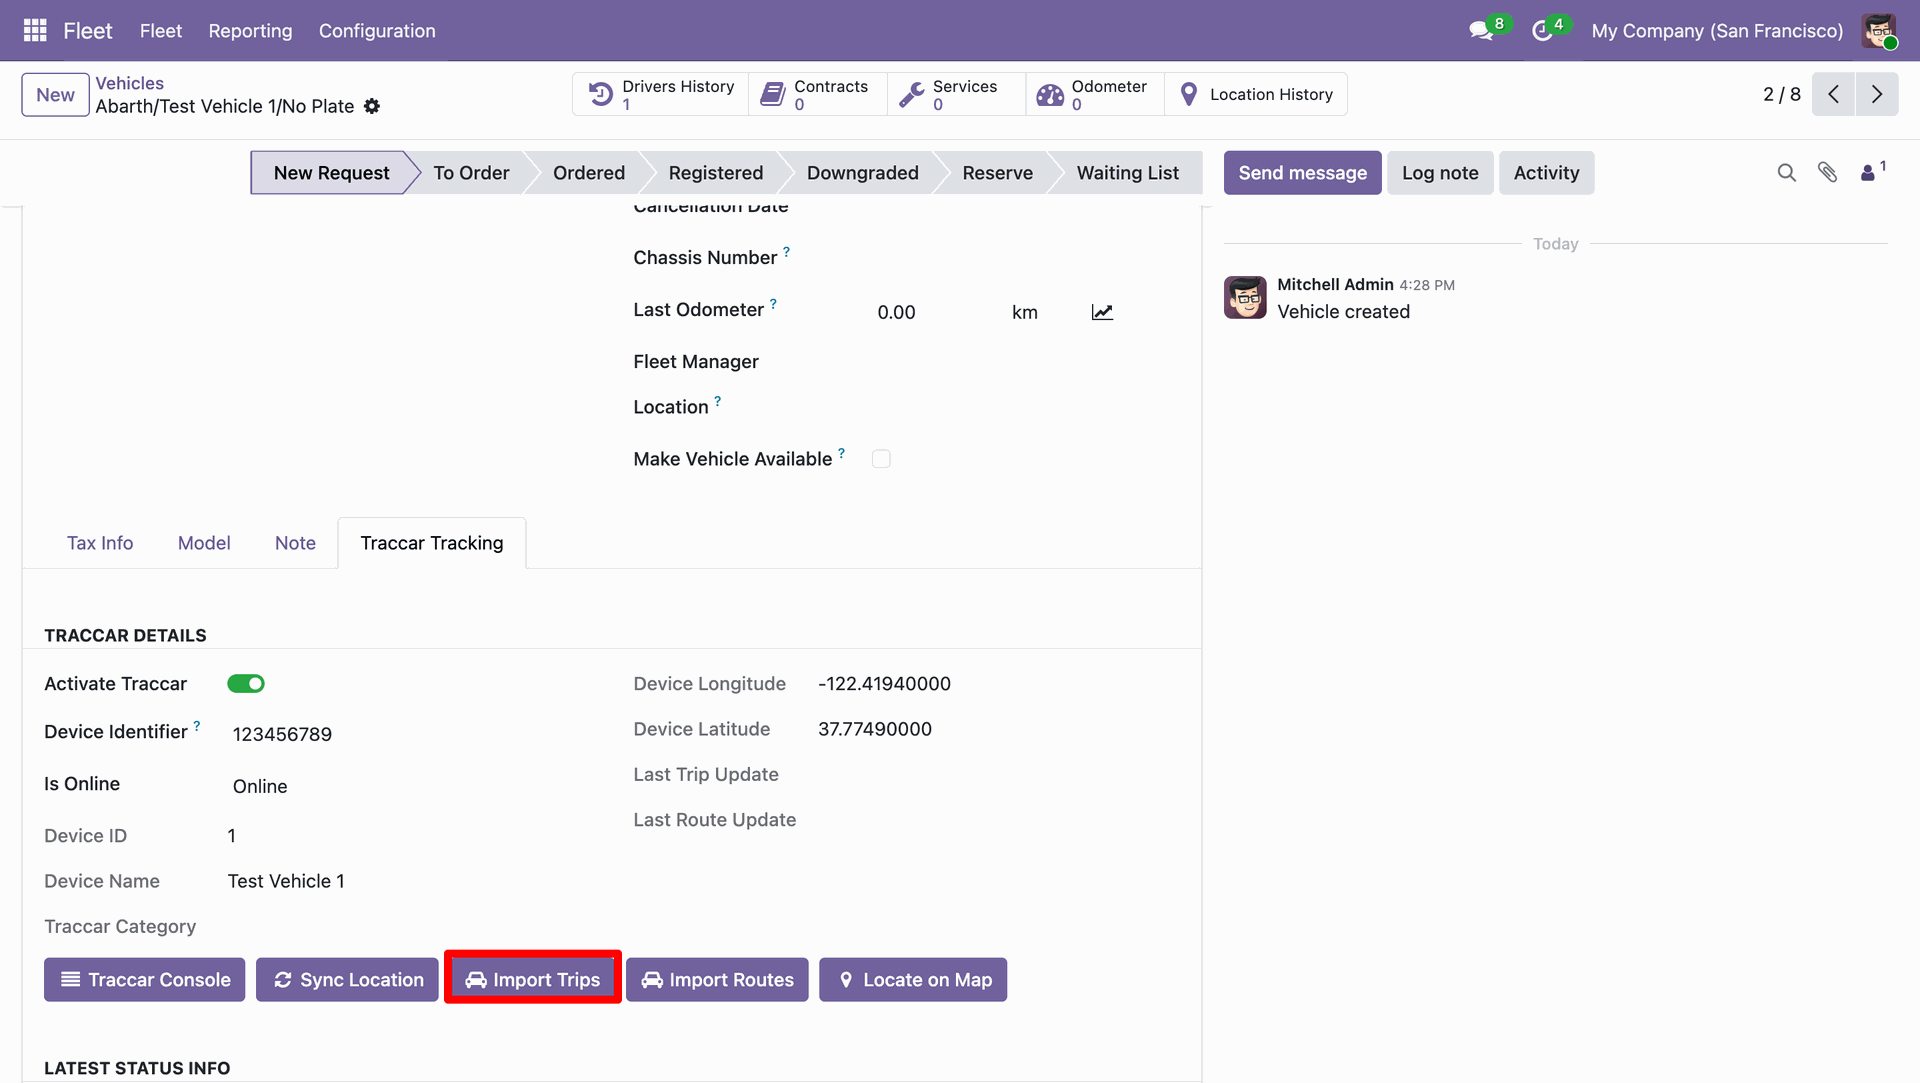
Task: Click the Device Identifier input field
Action: coord(410,734)
